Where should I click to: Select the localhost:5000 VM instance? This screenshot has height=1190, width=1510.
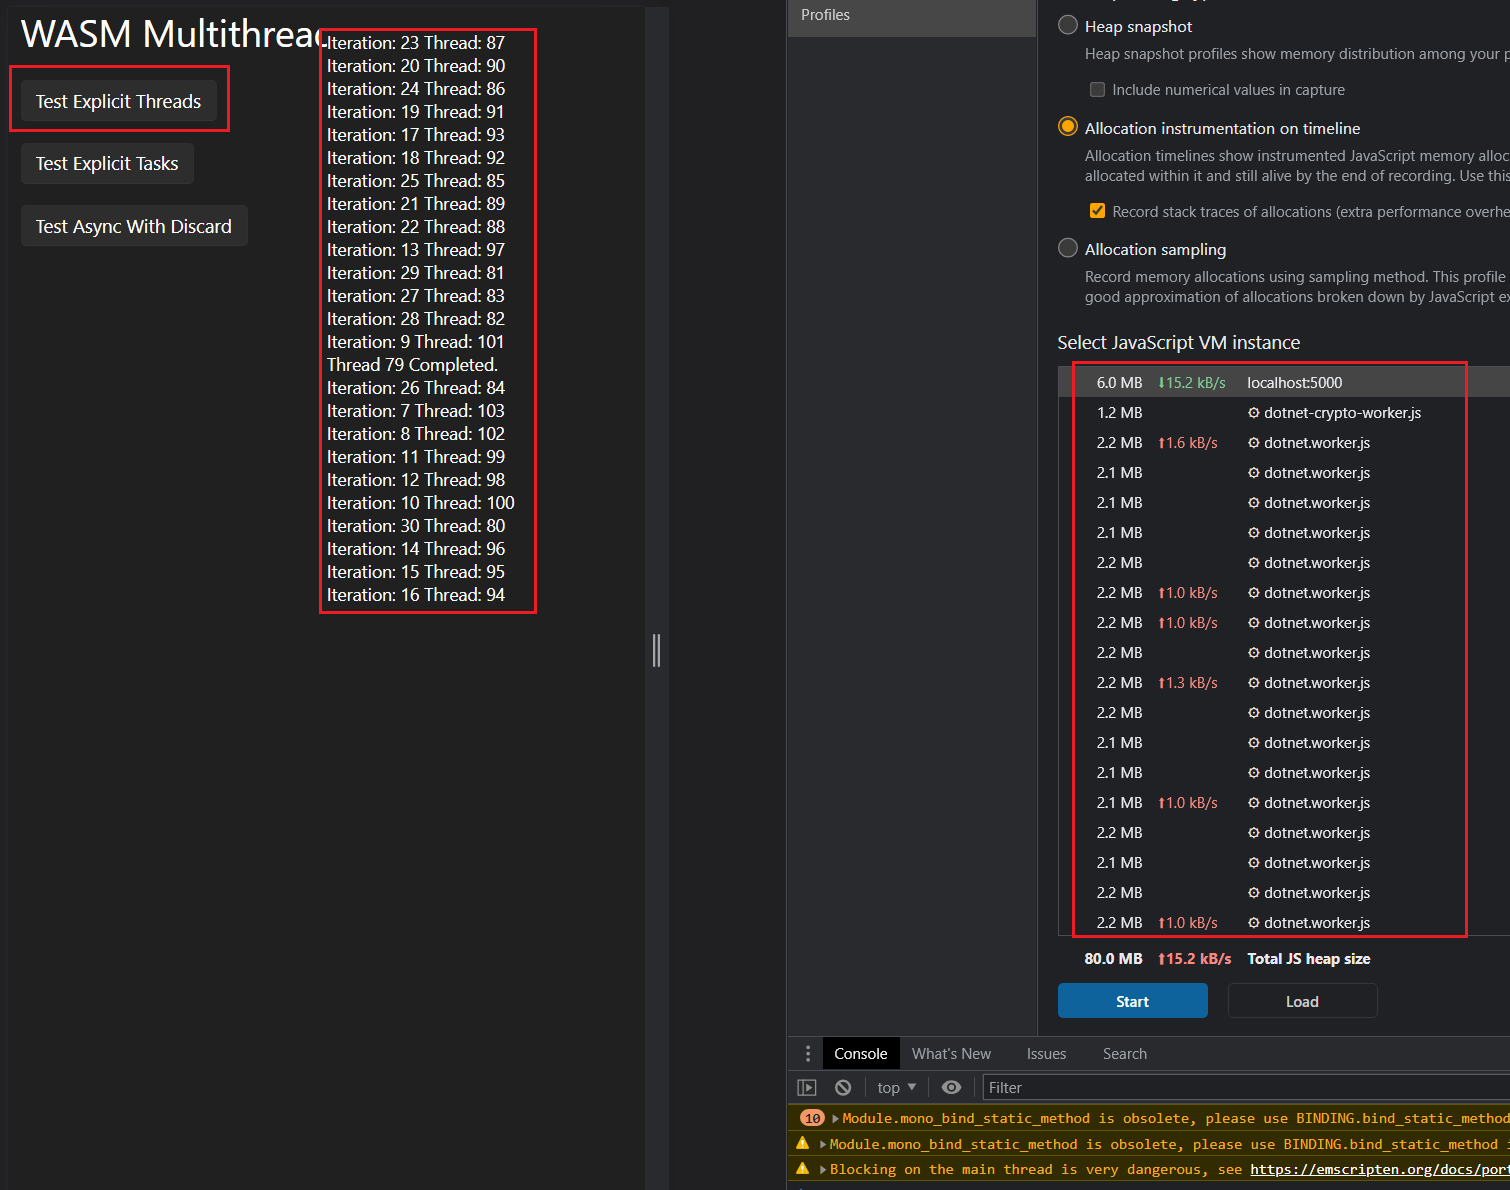tap(1295, 382)
